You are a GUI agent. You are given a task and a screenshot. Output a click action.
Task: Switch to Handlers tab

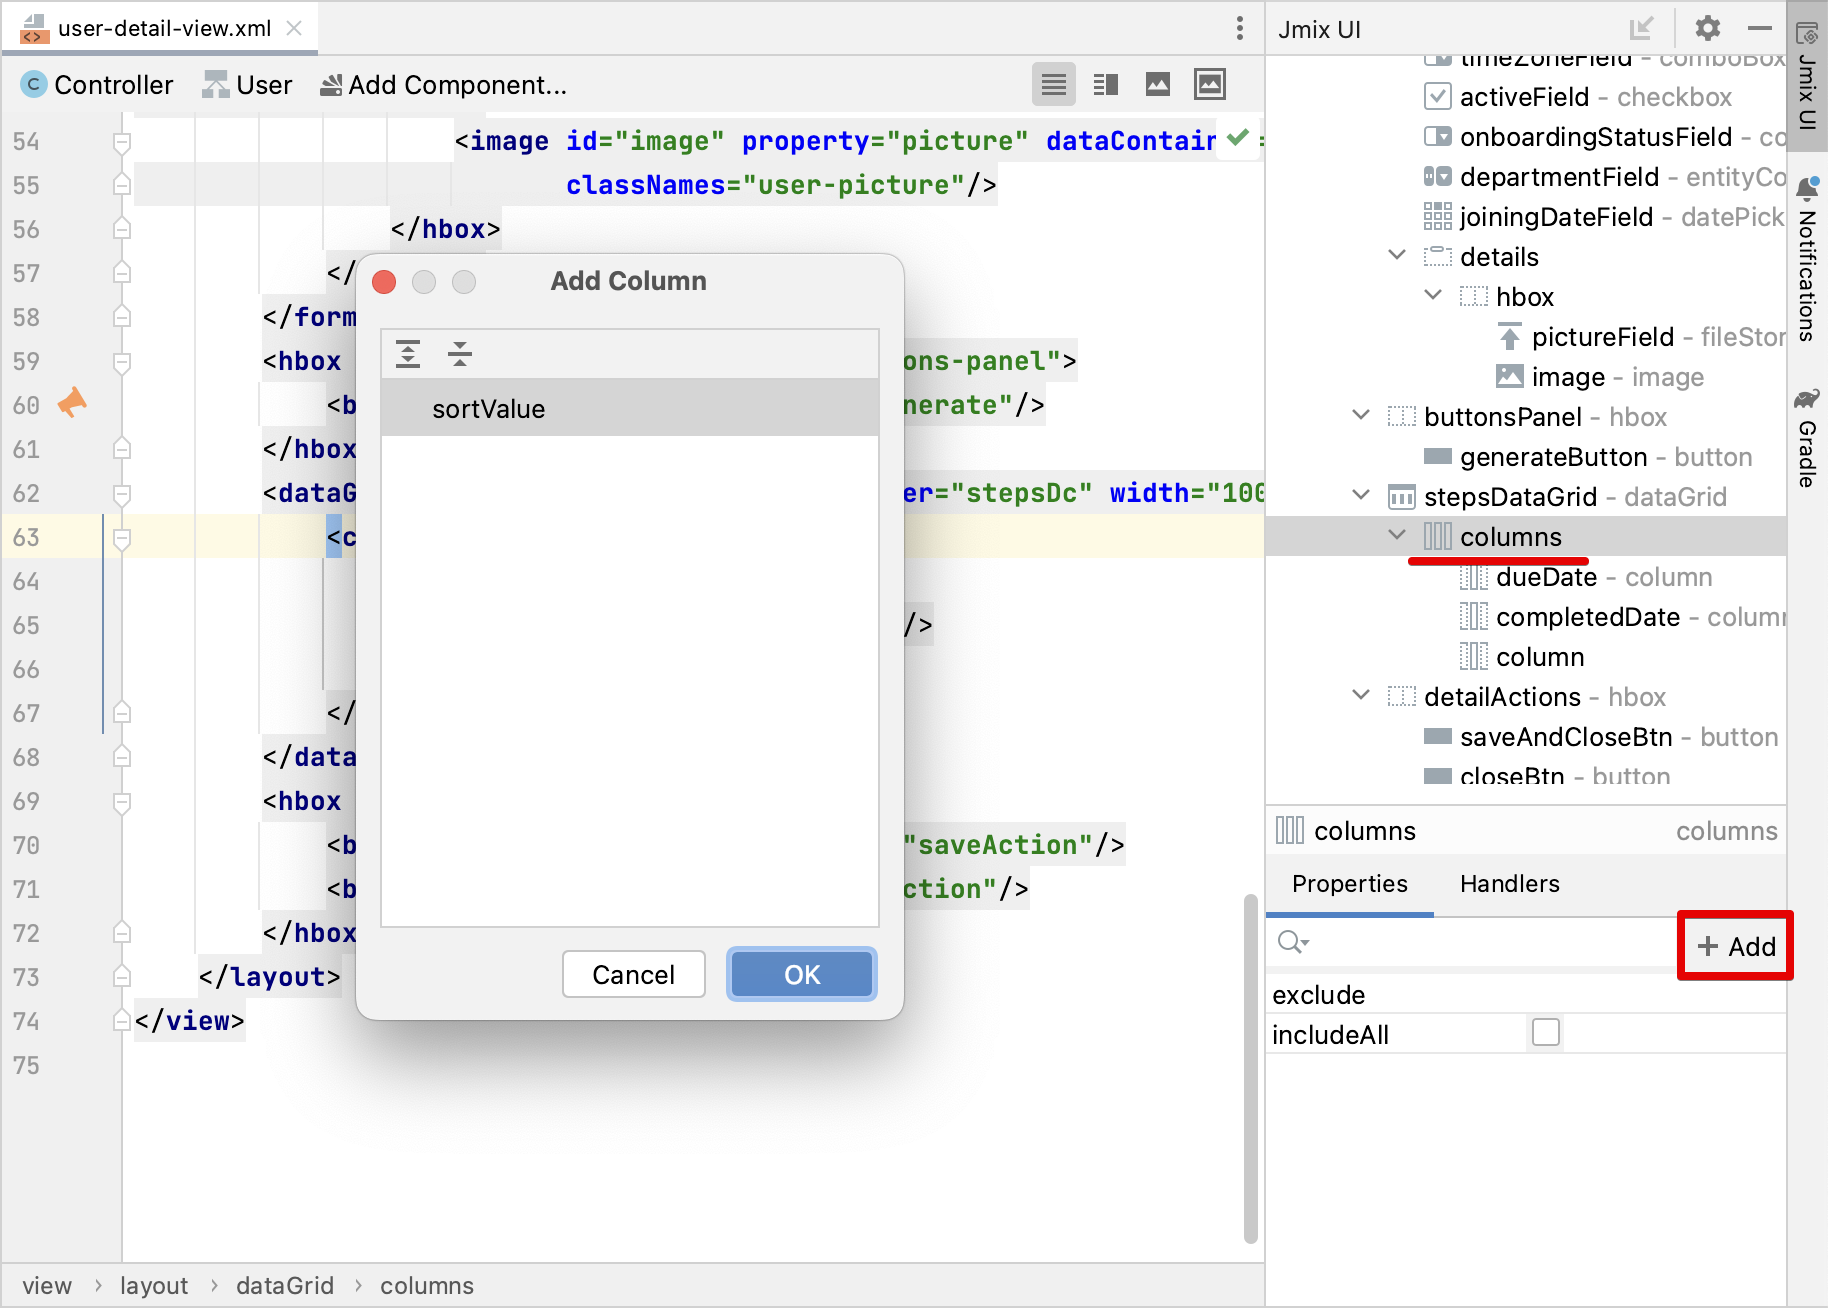tap(1510, 884)
